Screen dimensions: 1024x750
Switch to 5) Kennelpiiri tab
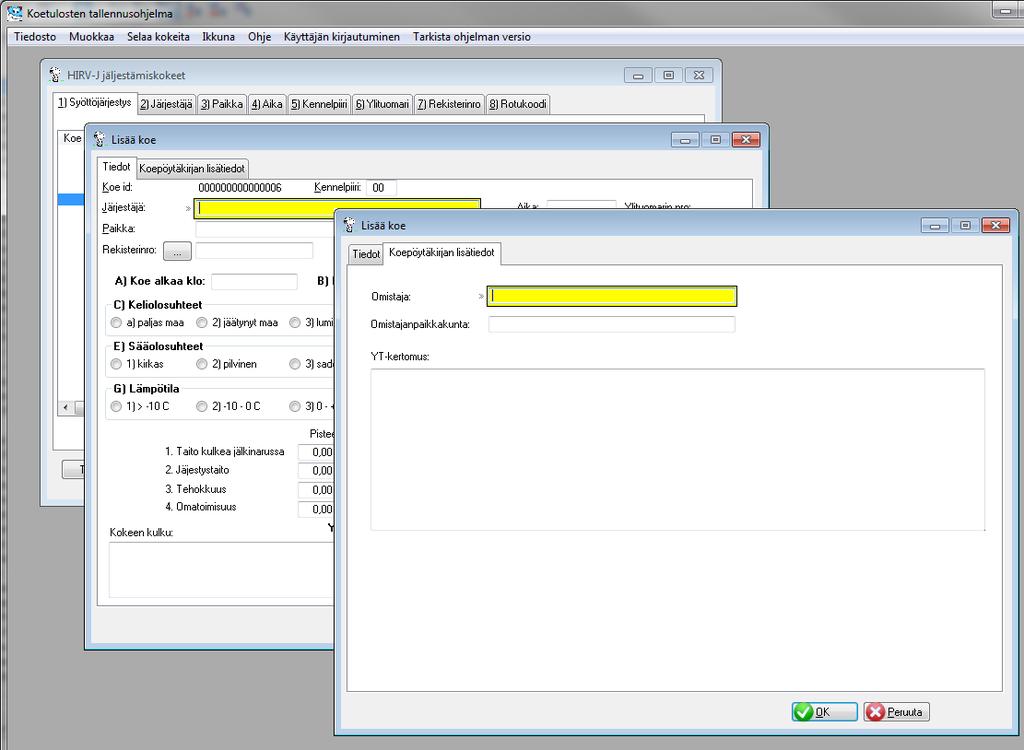click(x=319, y=104)
